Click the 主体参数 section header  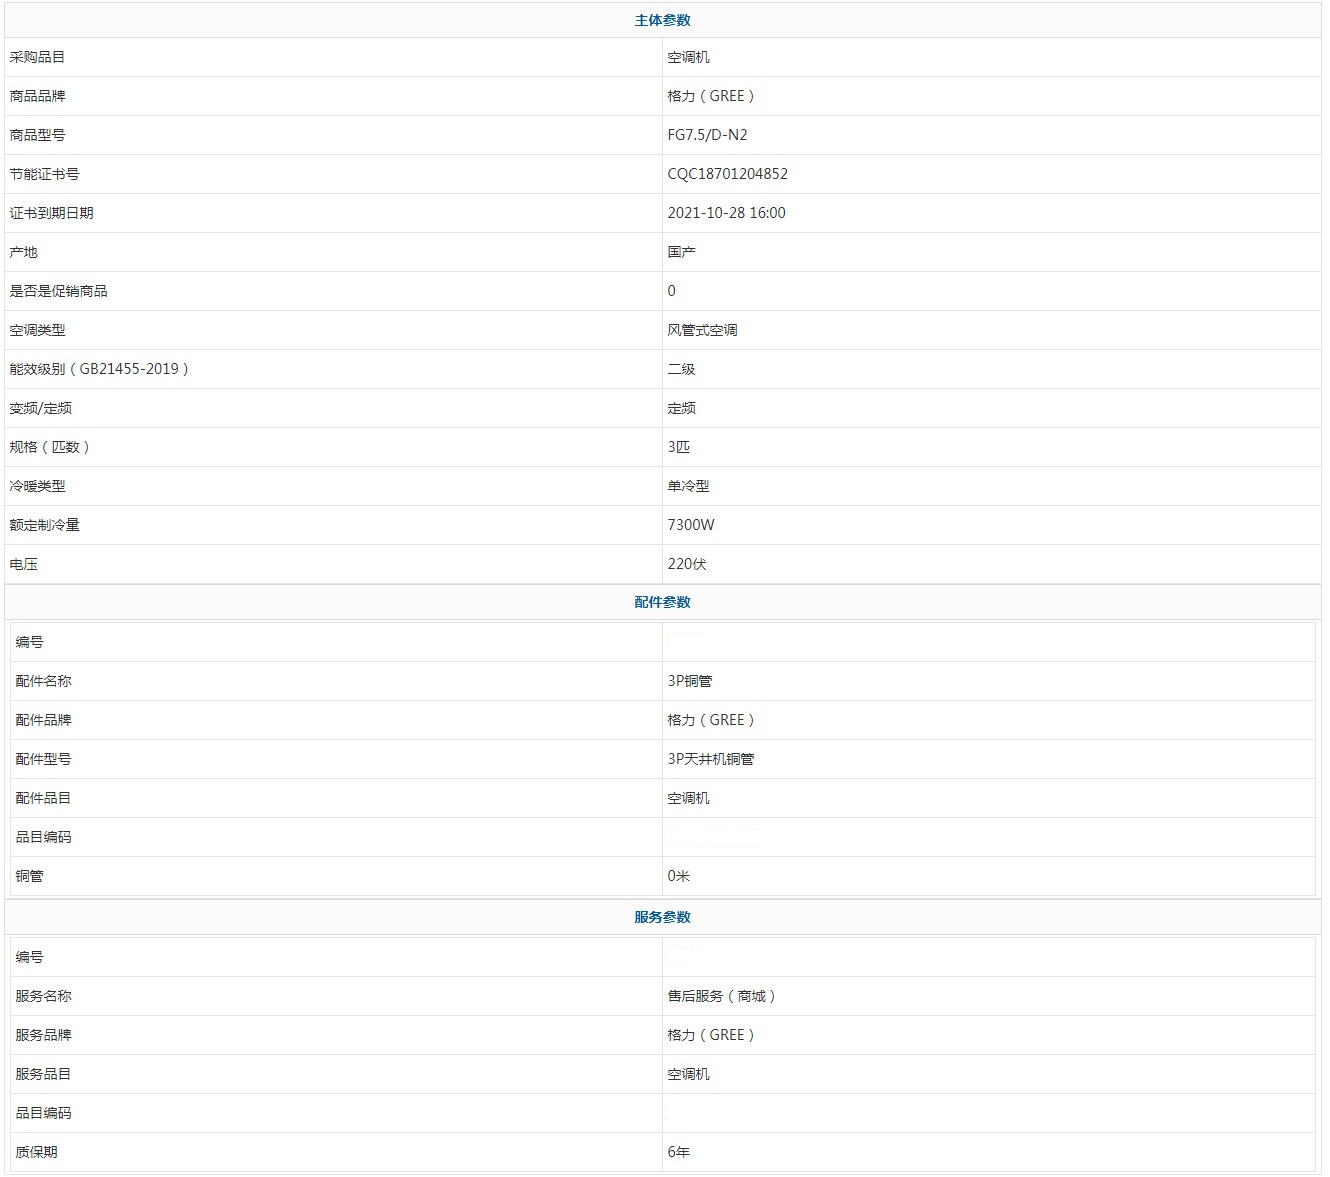662,20
